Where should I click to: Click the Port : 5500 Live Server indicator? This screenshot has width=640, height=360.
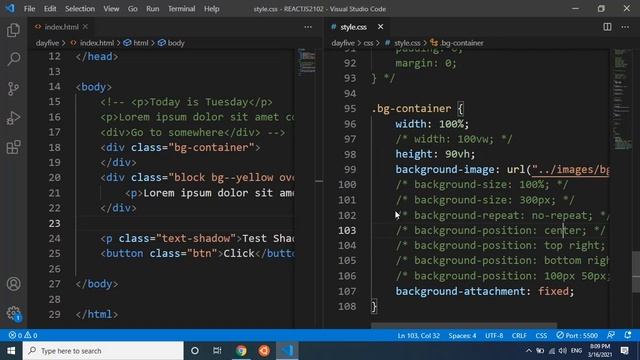click(577, 335)
